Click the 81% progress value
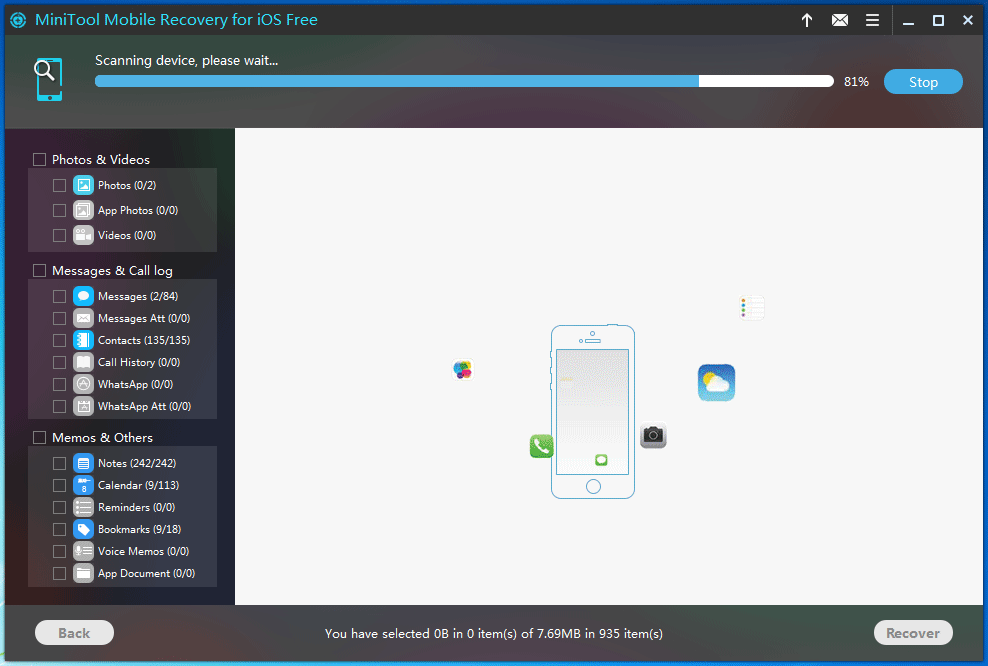The height and width of the screenshot is (666, 988). 856,82
